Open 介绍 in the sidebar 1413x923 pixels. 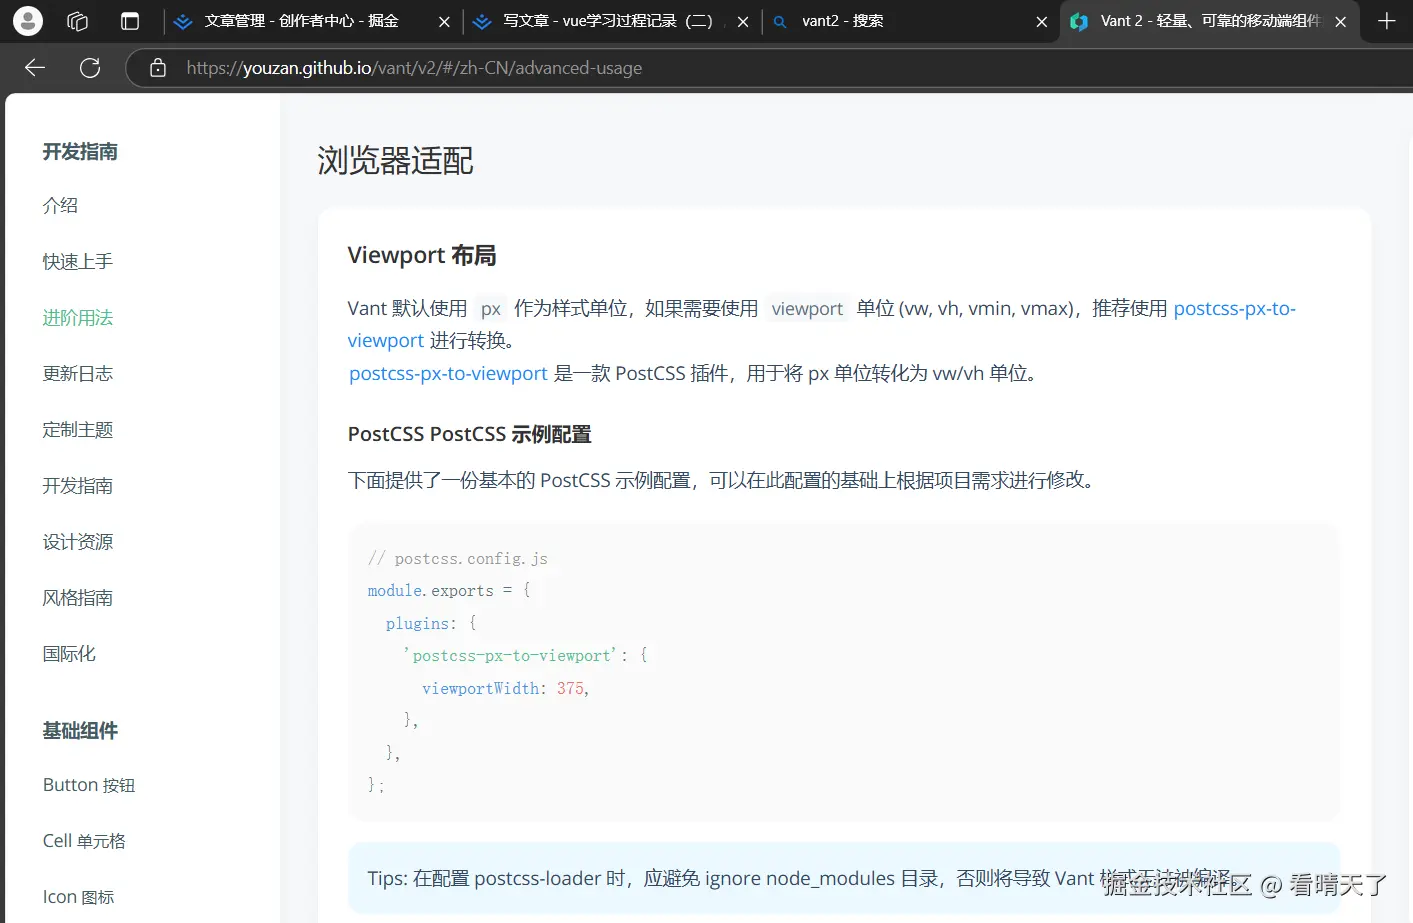pos(60,205)
